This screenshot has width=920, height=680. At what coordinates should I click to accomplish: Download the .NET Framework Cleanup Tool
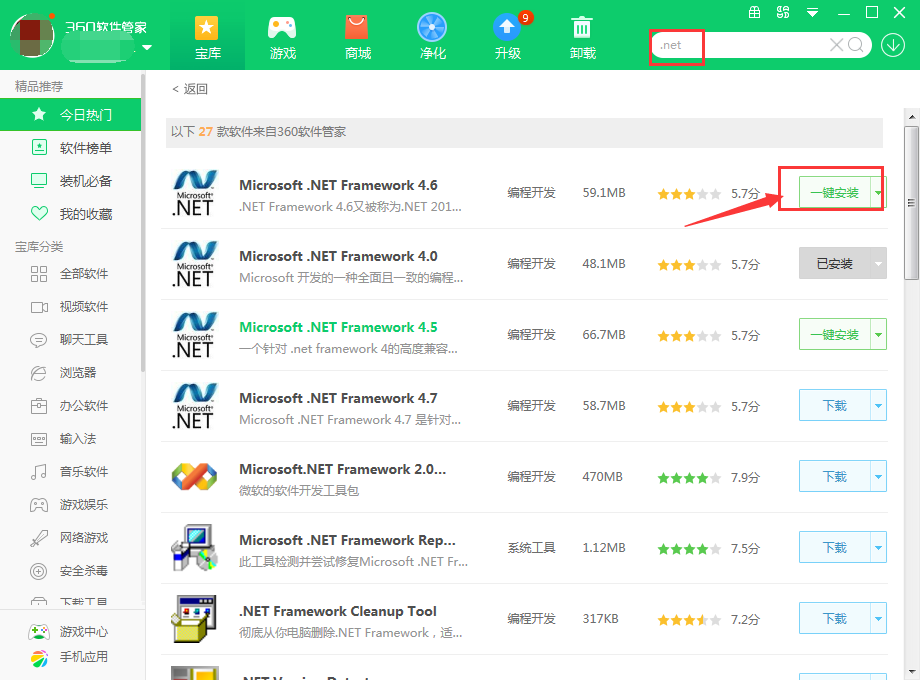tap(834, 619)
